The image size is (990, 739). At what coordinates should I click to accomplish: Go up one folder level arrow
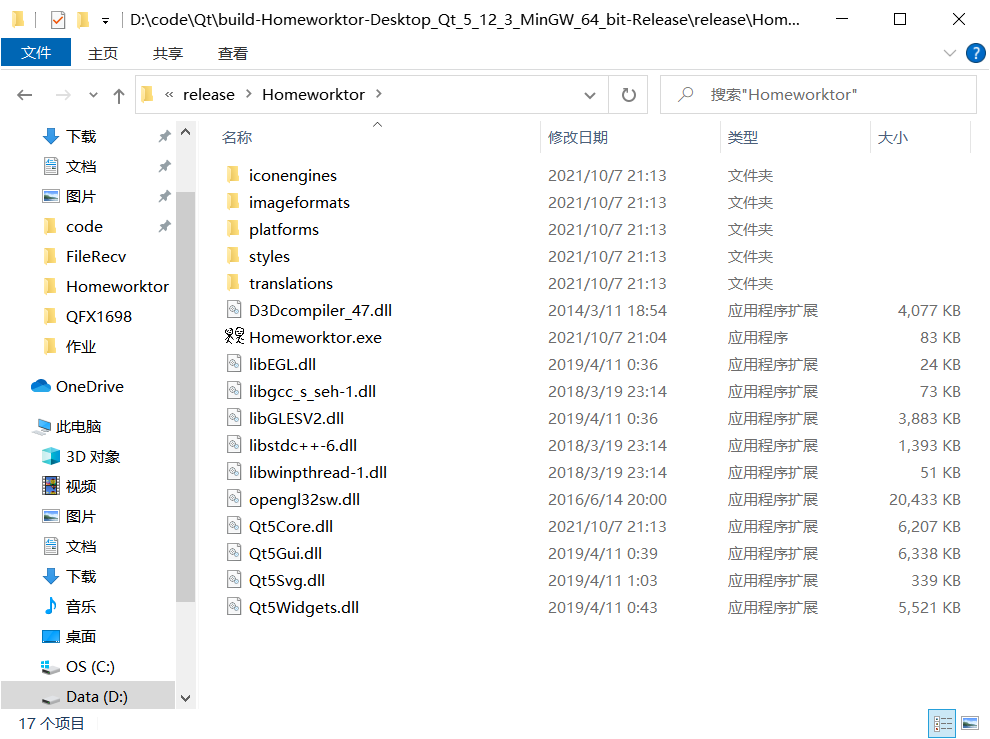[119, 95]
